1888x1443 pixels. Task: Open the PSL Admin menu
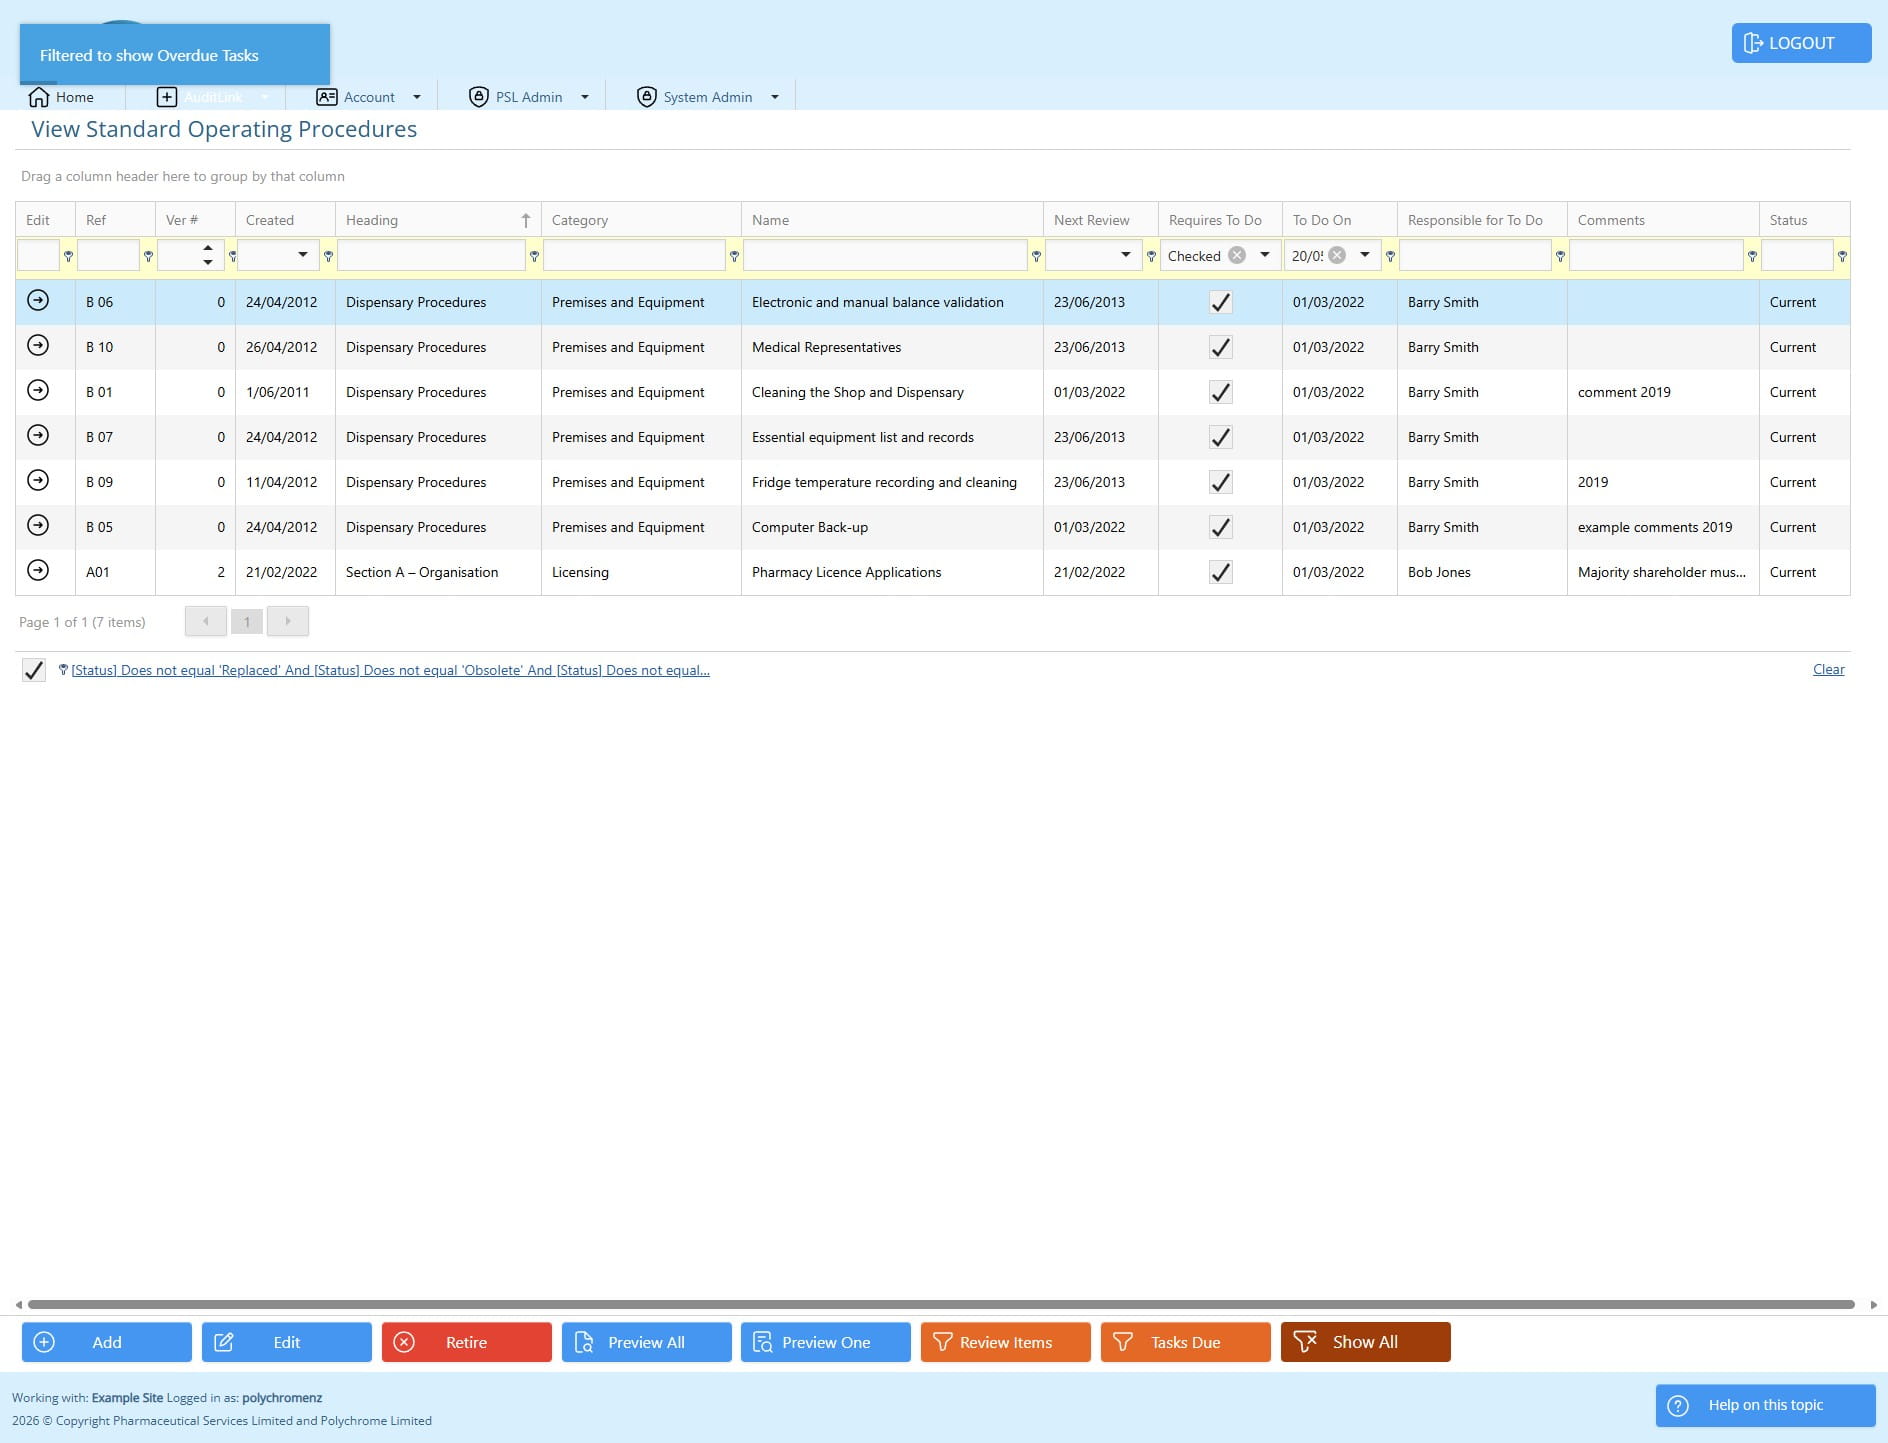(529, 97)
